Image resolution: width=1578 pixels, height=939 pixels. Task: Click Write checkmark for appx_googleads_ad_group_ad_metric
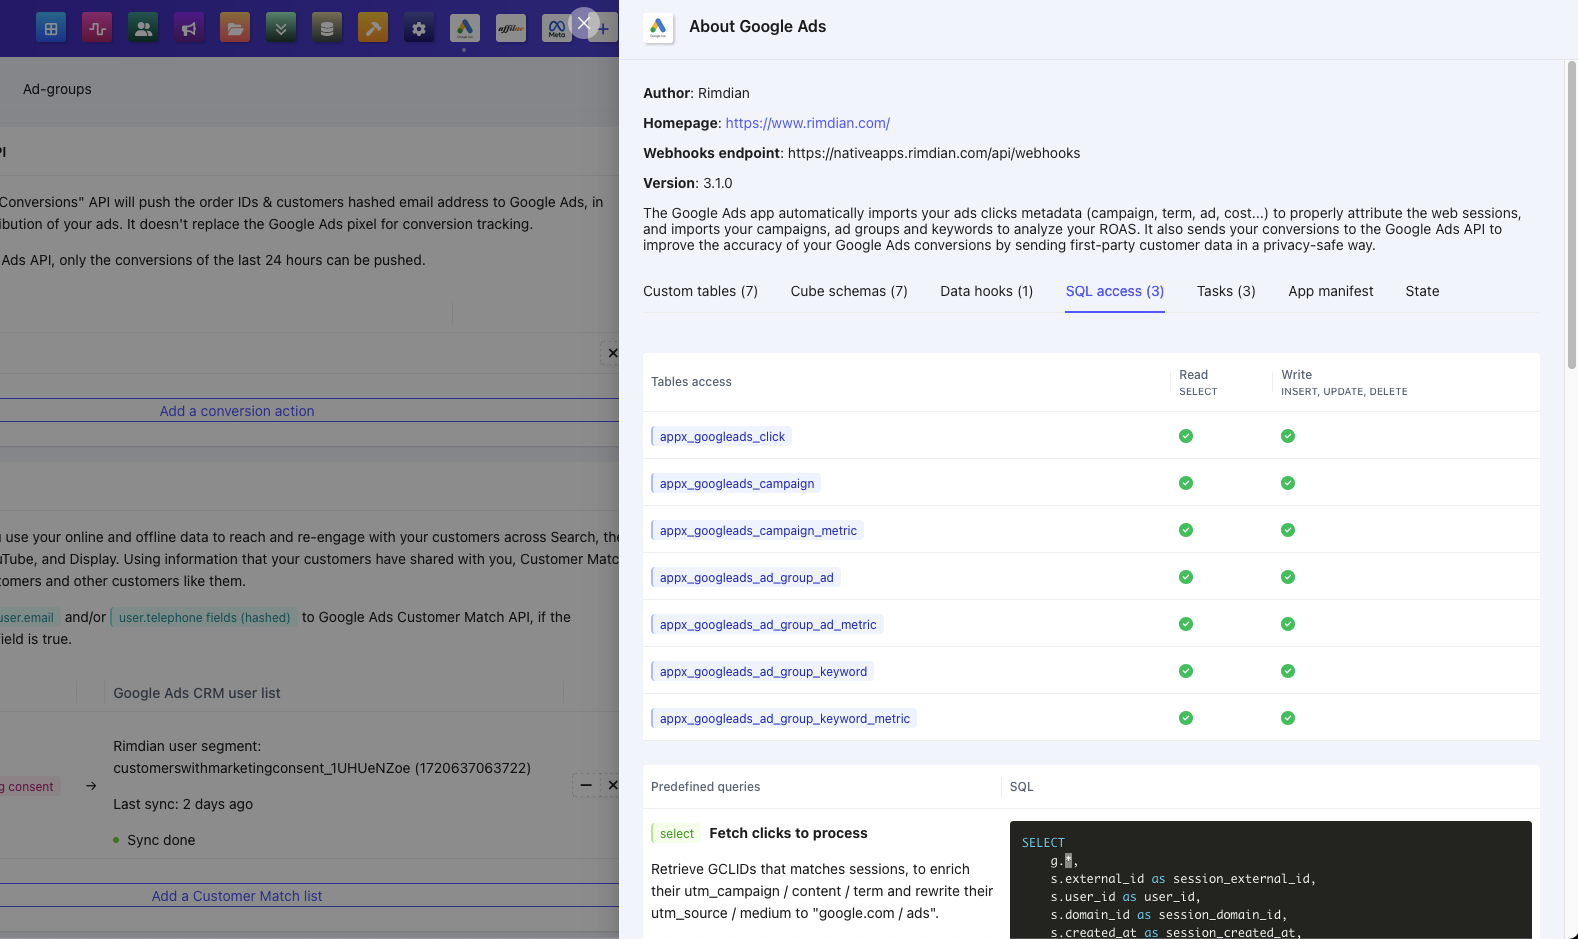pyautogui.click(x=1288, y=624)
